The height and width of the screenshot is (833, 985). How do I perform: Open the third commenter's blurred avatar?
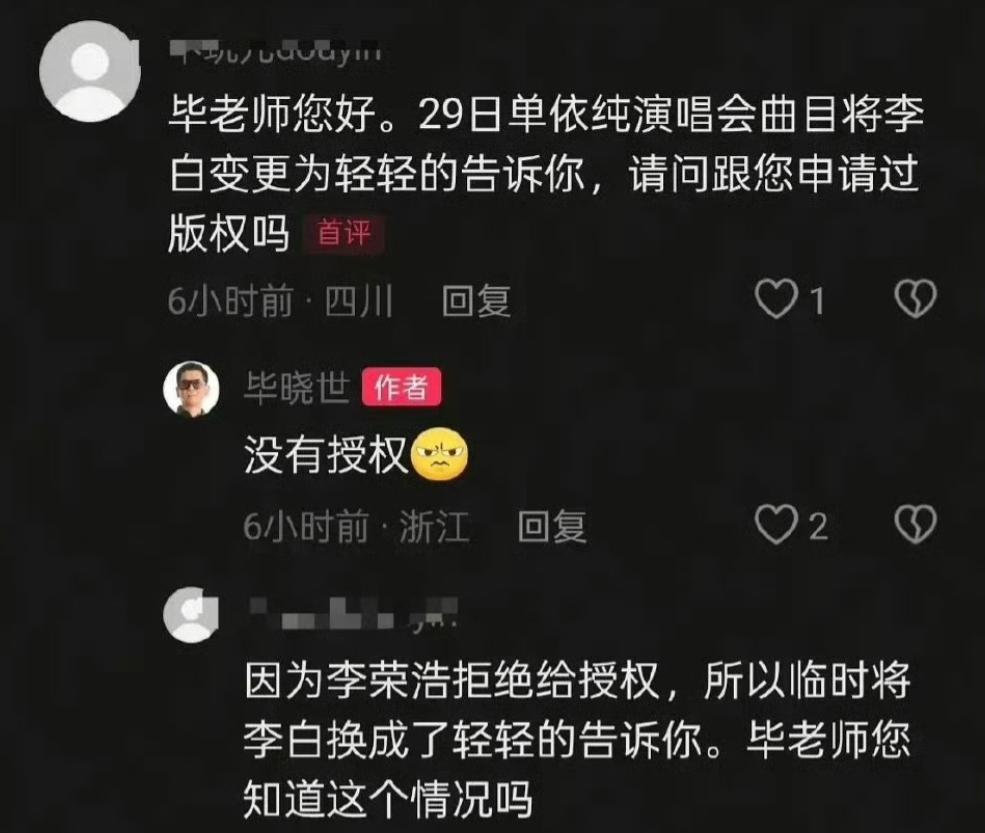click(x=191, y=614)
